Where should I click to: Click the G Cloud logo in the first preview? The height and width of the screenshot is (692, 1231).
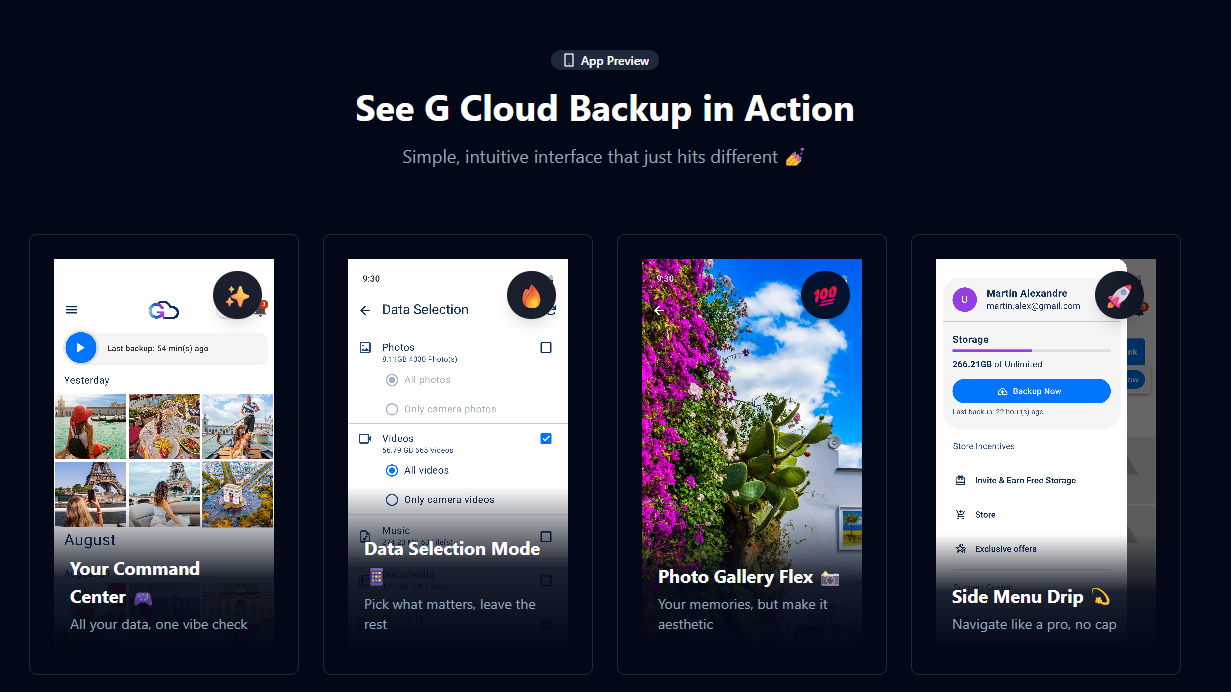pyautogui.click(x=164, y=310)
